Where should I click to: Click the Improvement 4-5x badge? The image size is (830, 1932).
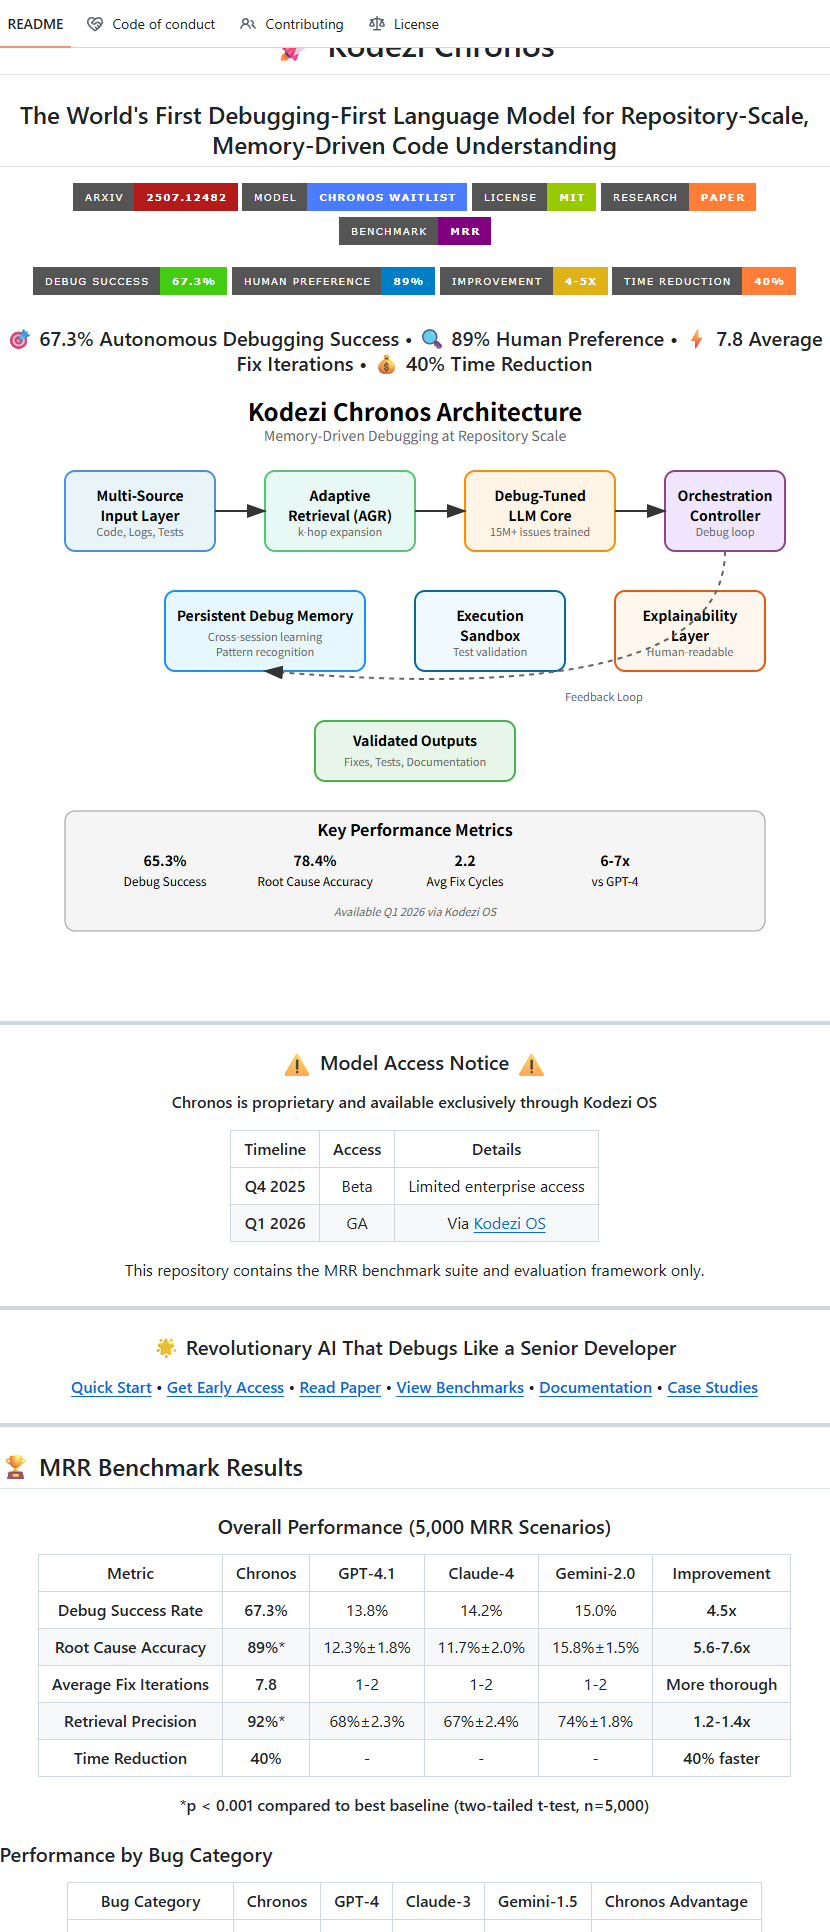tap(523, 281)
